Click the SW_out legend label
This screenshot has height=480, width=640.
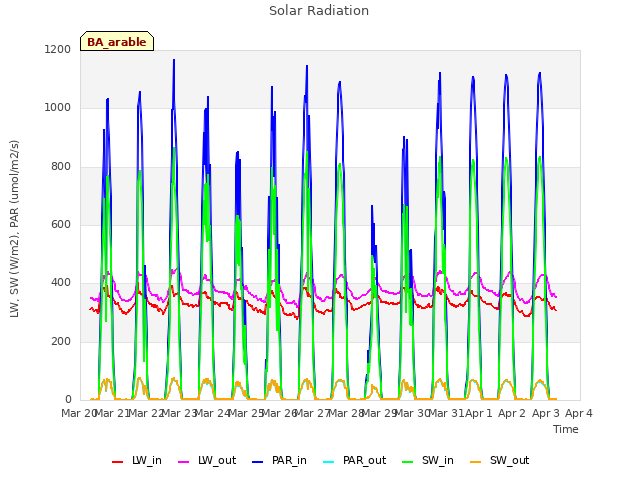[x=510, y=461]
